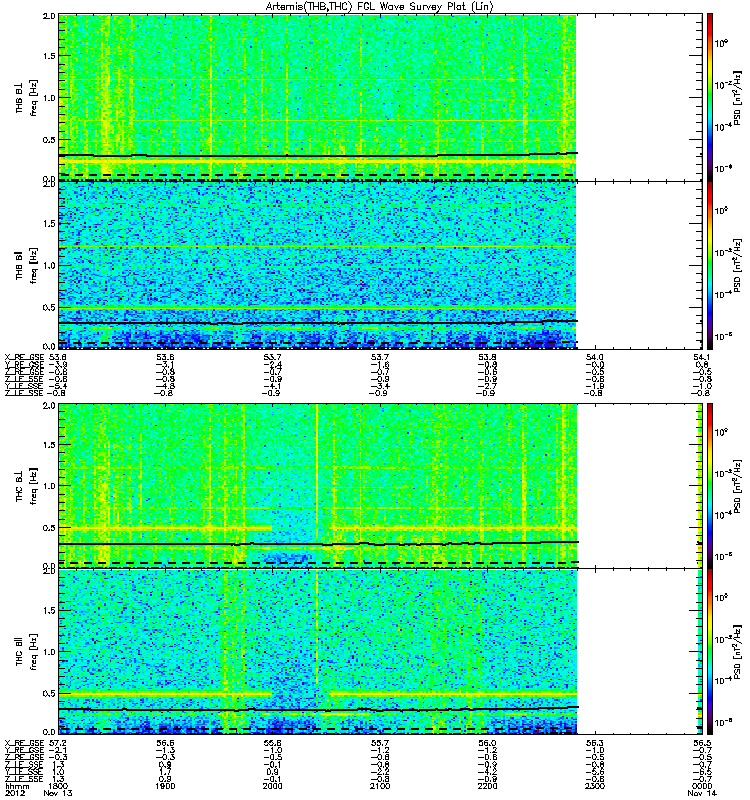This screenshot has height=800, width=750.
Task: Select the 1800 time tick label
Action: pyautogui.click(x=58, y=786)
